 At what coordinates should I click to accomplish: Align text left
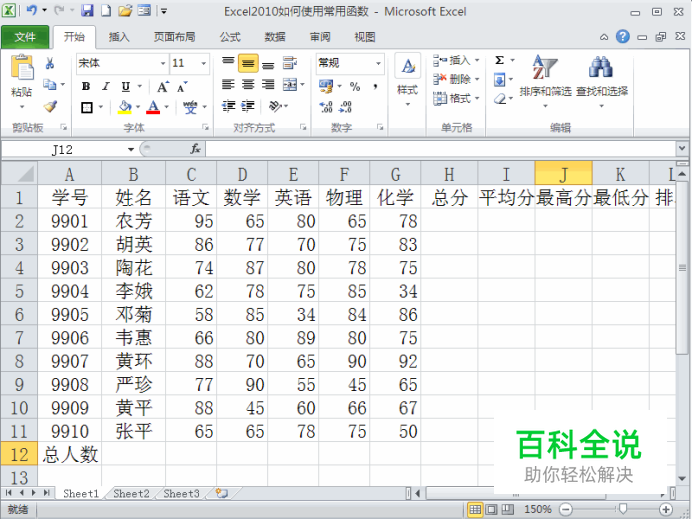point(228,84)
